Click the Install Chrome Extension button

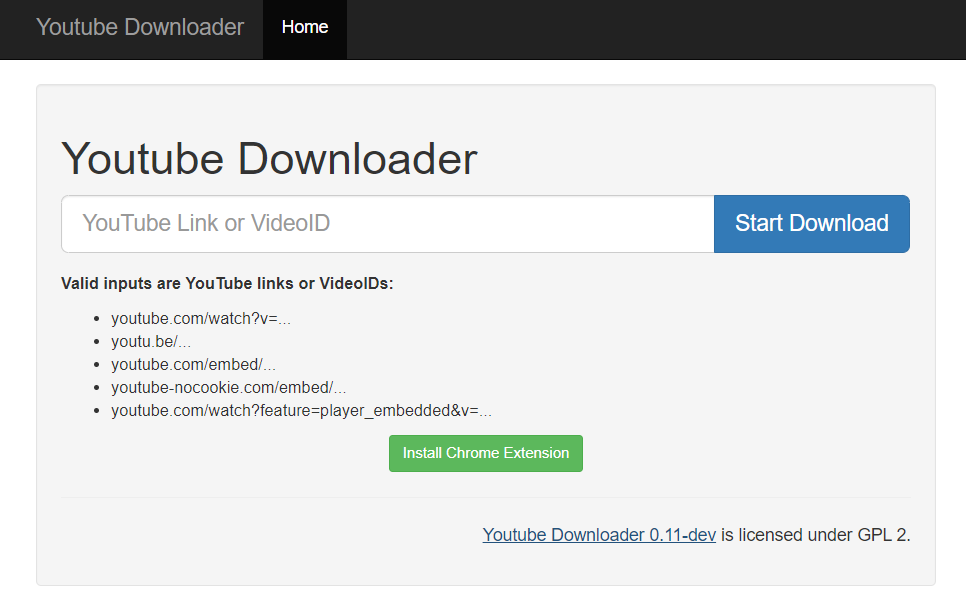pyautogui.click(x=485, y=454)
